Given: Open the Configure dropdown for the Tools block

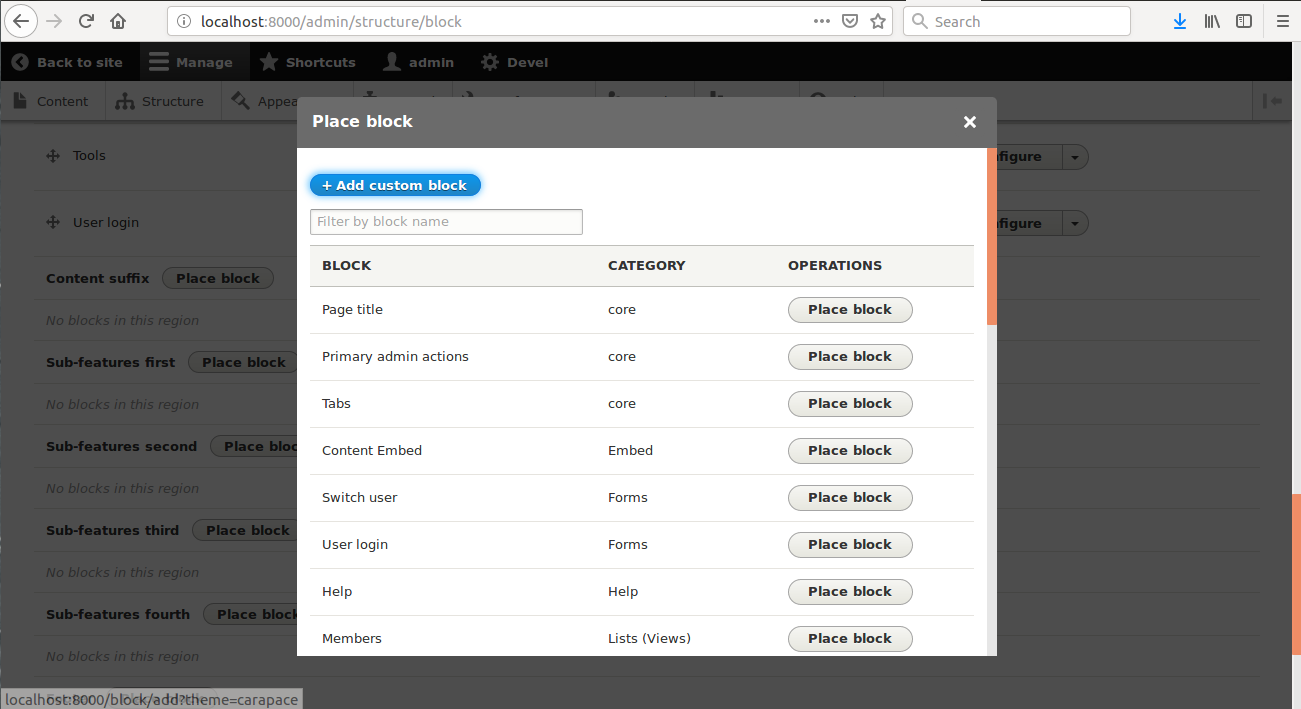Looking at the screenshot, I should point(1075,156).
